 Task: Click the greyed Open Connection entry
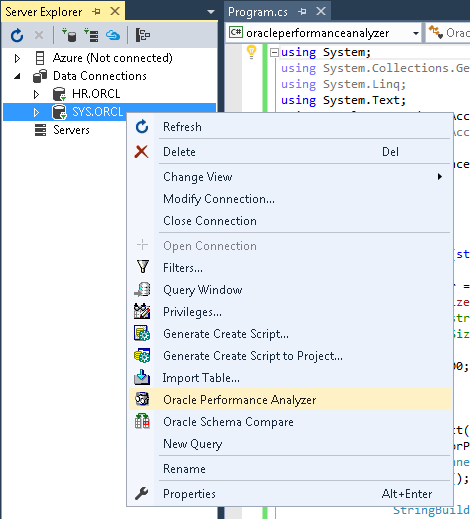point(290,246)
